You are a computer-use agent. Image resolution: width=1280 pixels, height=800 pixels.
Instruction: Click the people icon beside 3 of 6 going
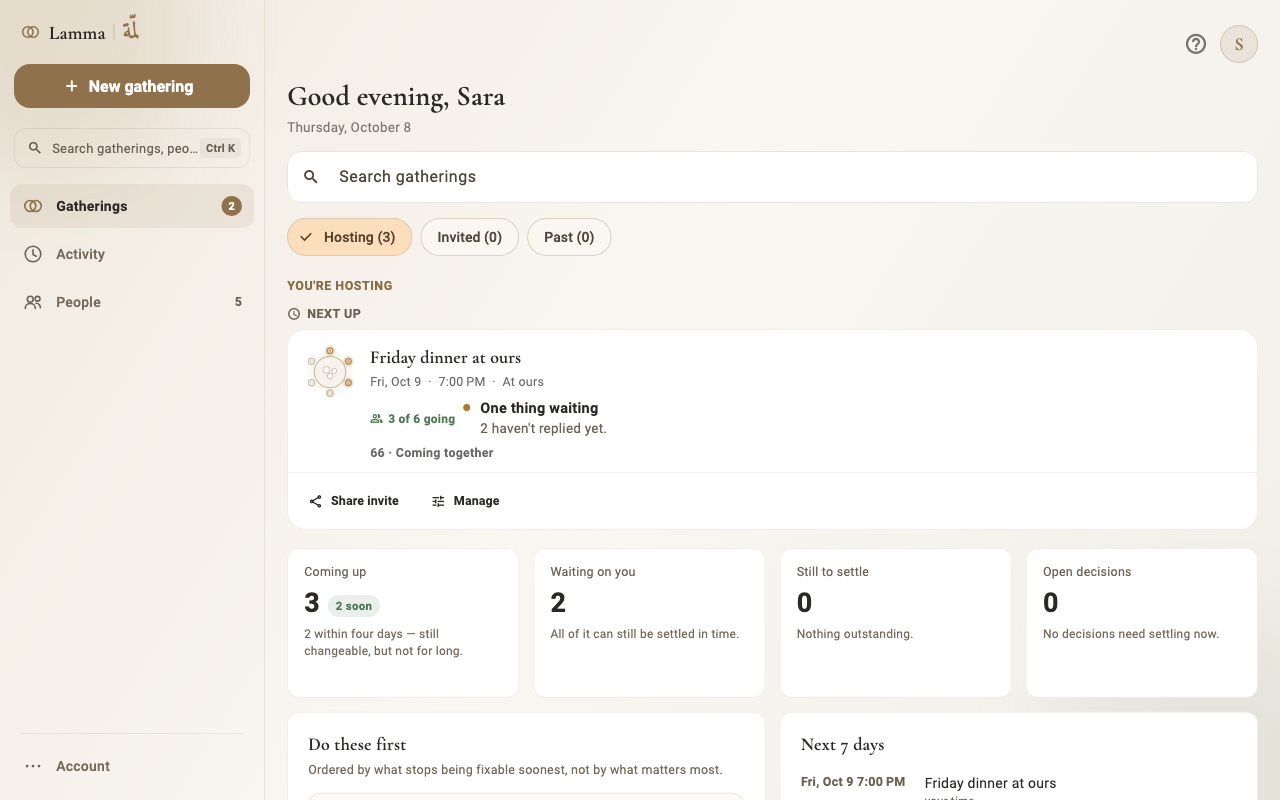click(376, 419)
